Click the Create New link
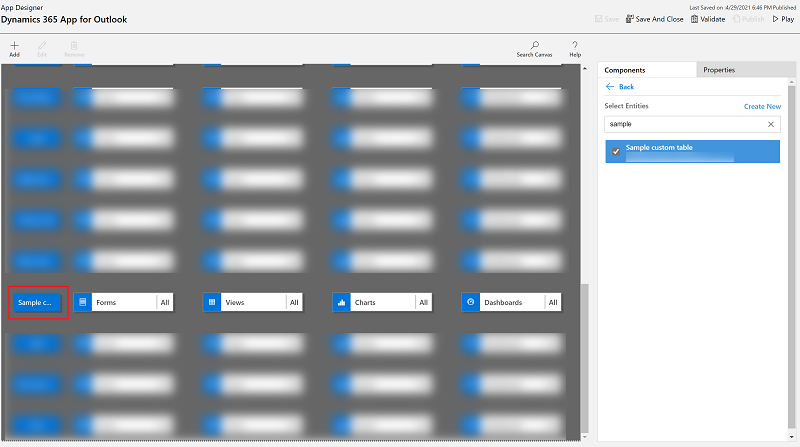Screen dimensions: 800x447 pyautogui.click(x=762, y=106)
